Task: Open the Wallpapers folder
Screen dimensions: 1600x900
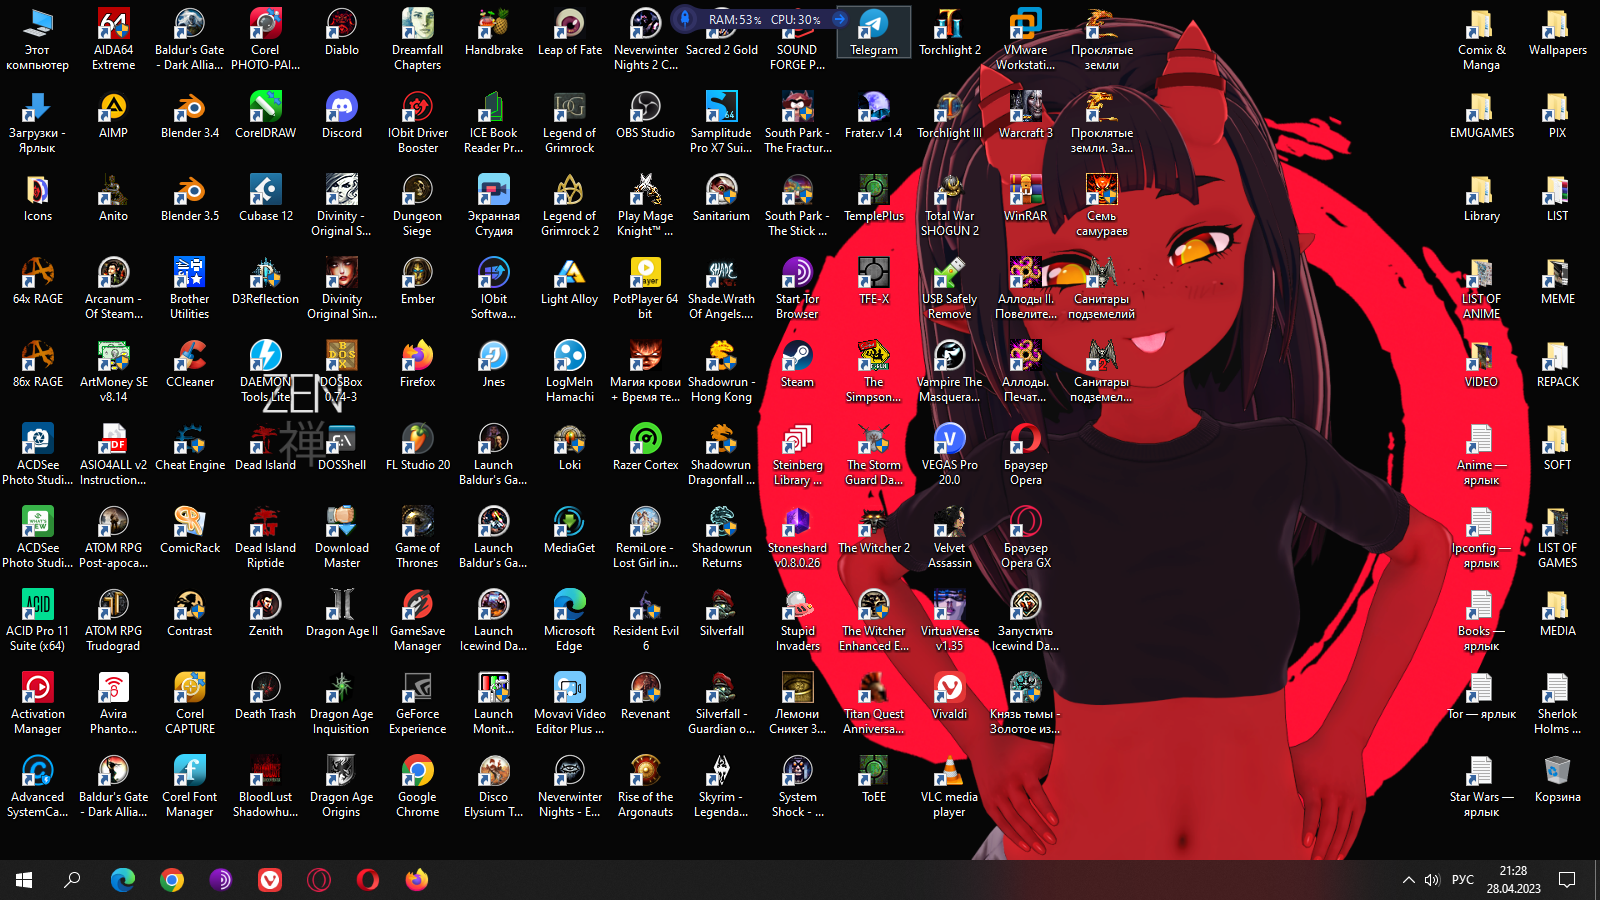Action: pyautogui.click(x=1557, y=32)
